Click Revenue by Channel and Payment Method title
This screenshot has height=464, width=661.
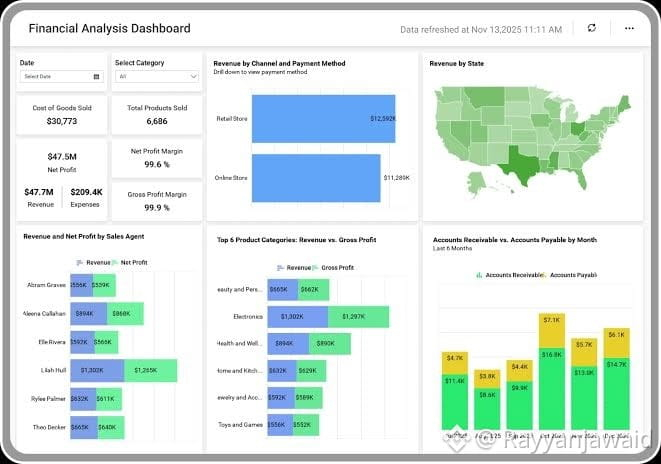(279, 64)
